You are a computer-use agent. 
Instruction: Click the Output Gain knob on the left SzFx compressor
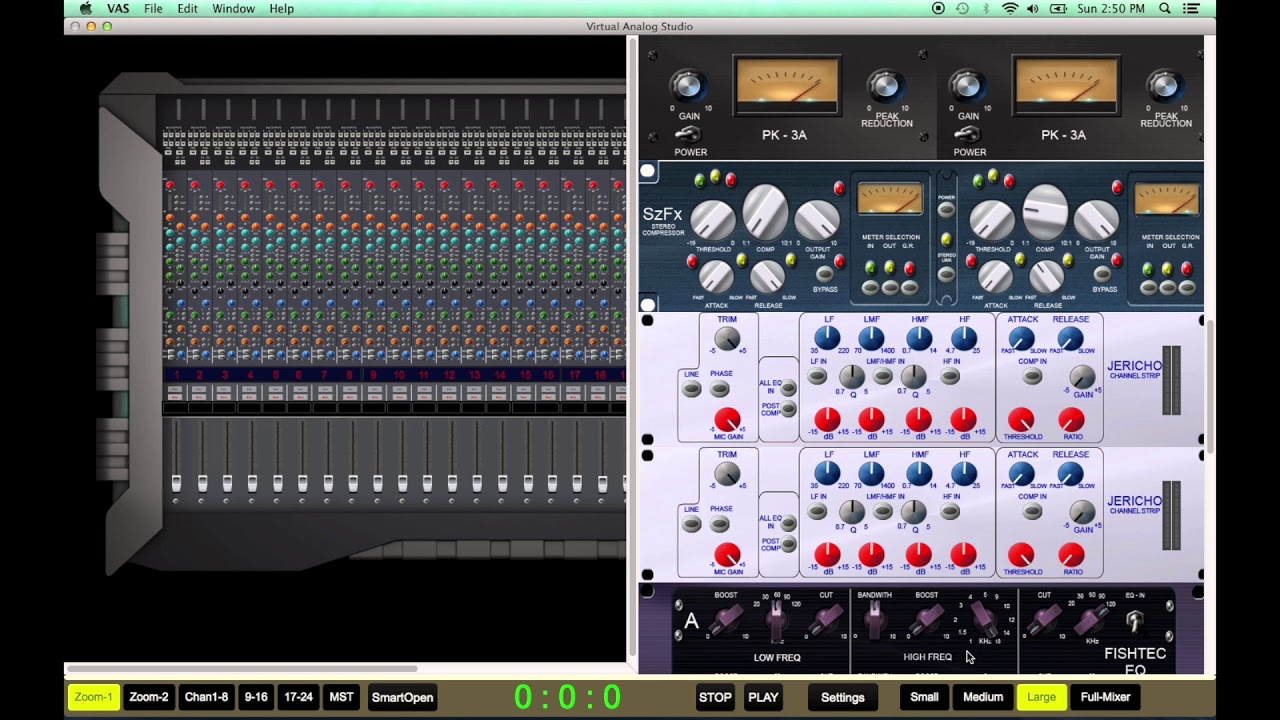[x=817, y=220]
